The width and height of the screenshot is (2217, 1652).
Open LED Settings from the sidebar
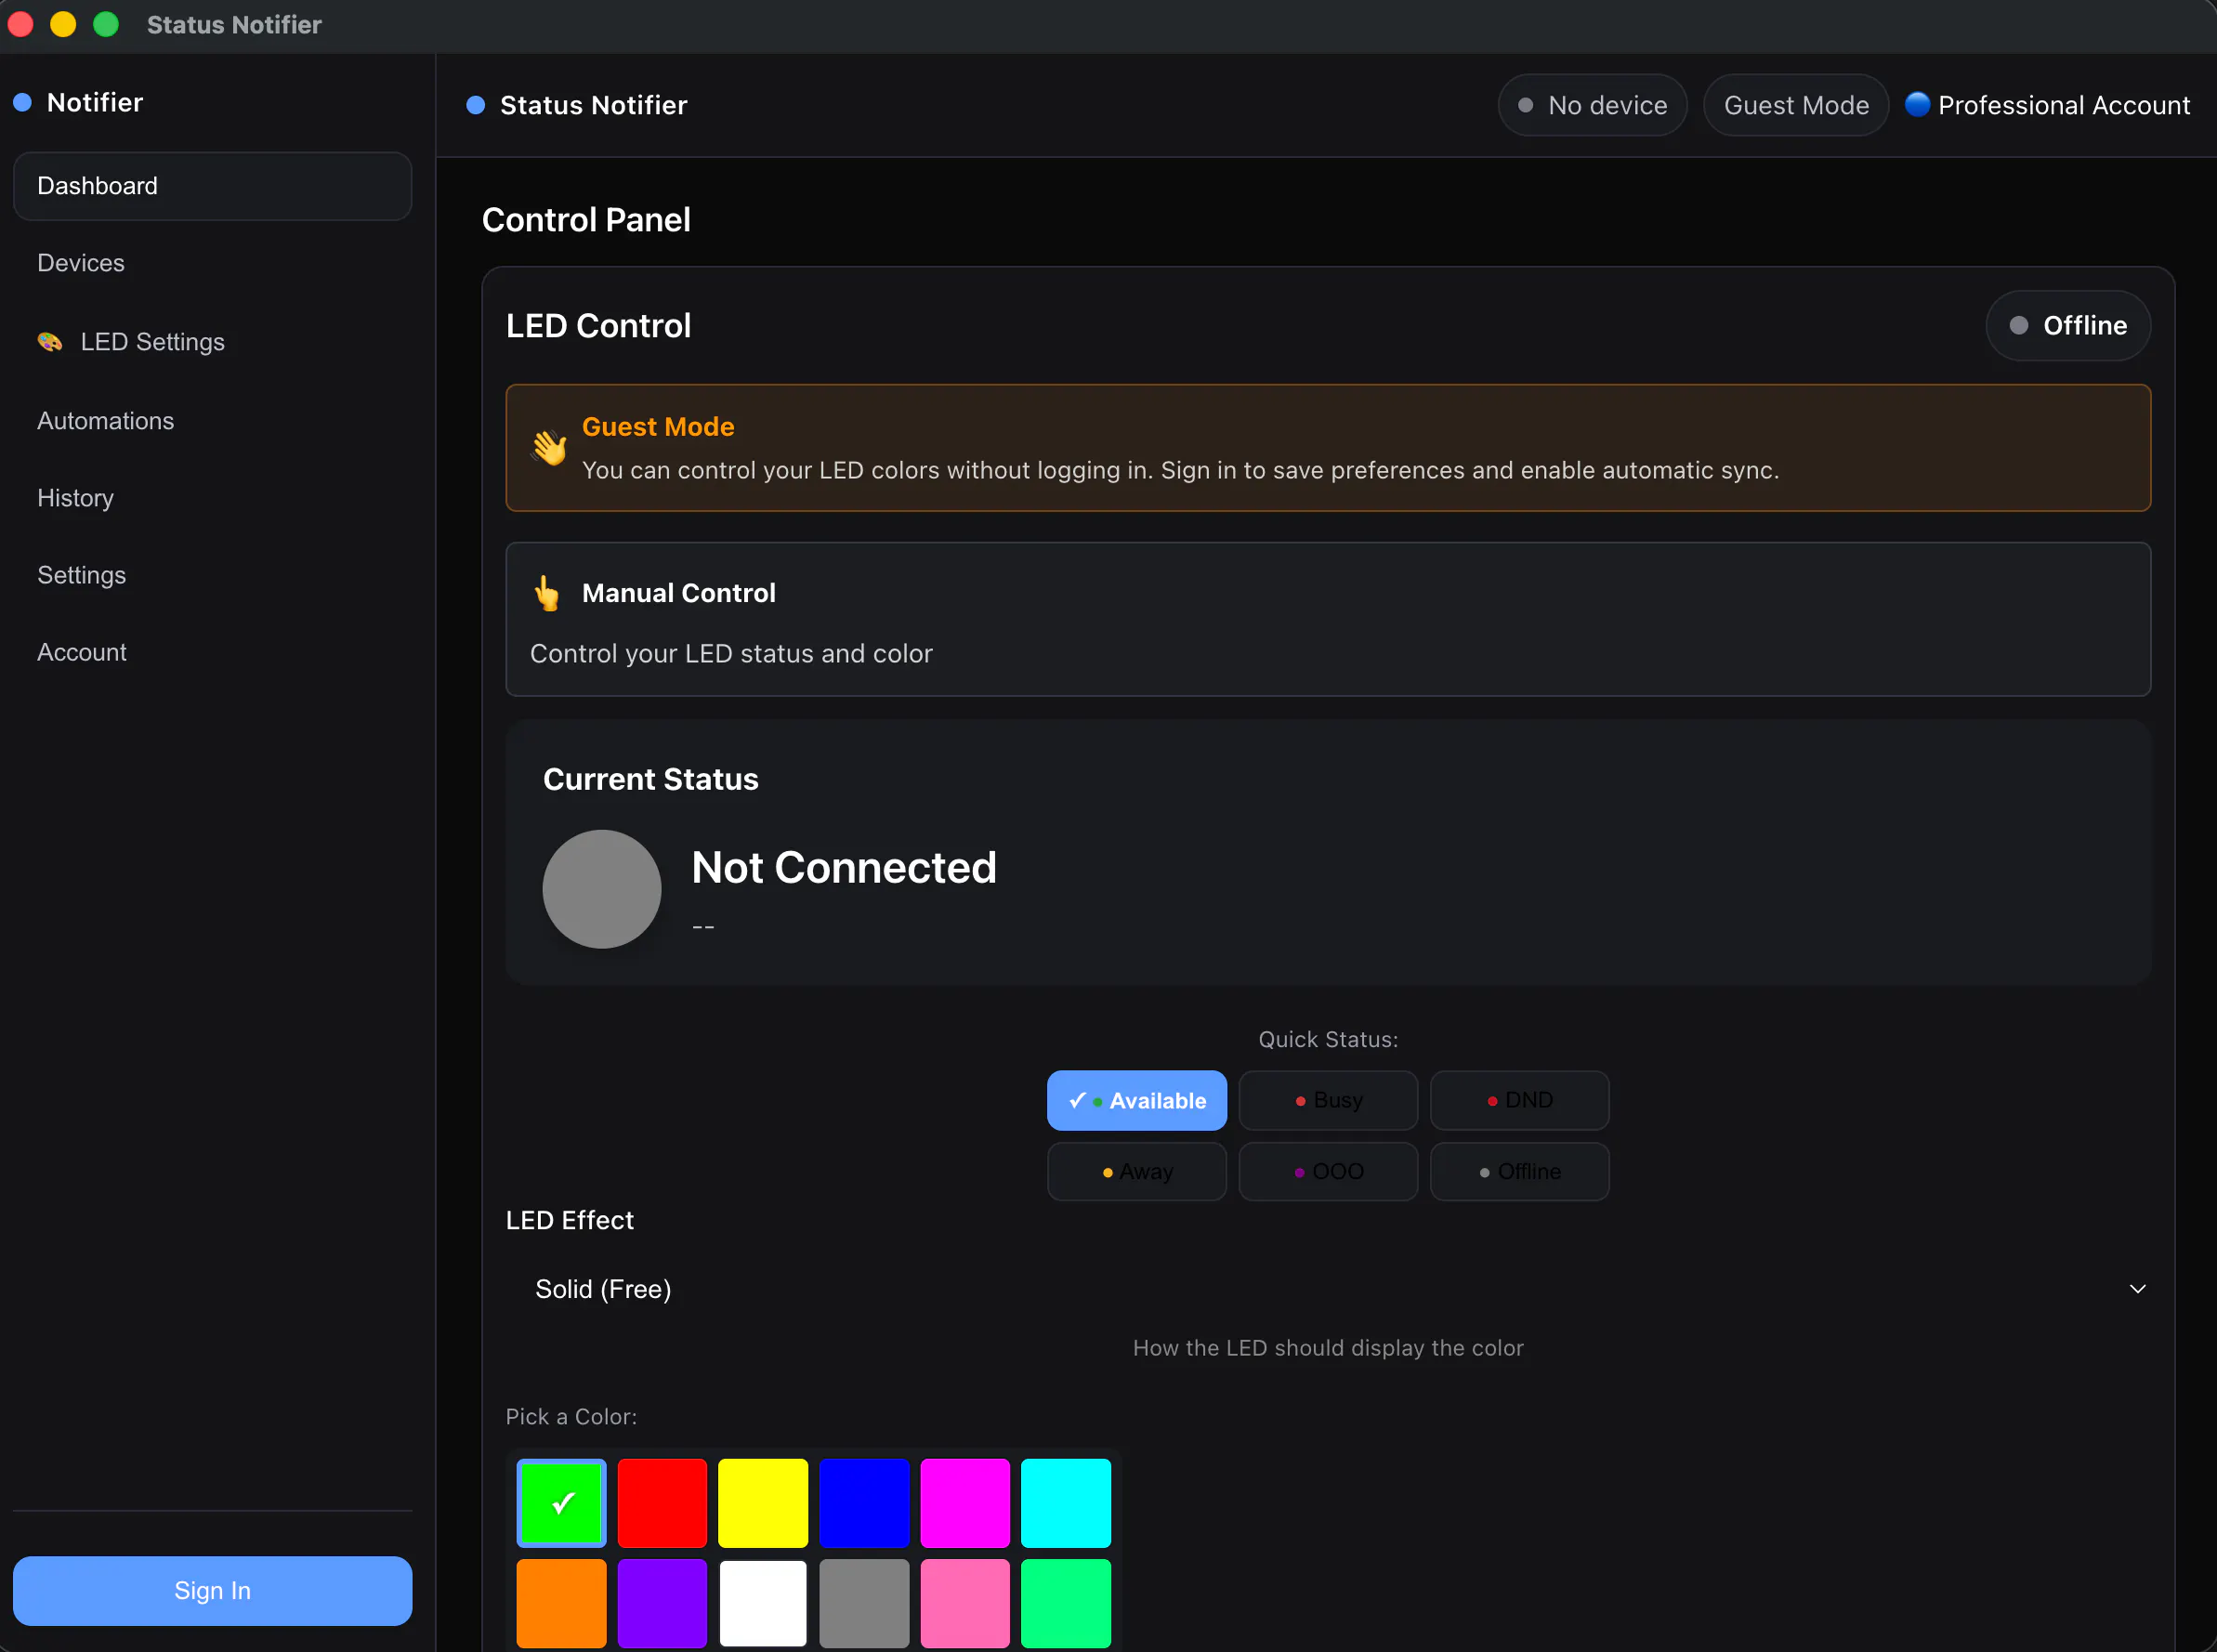[212, 342]
